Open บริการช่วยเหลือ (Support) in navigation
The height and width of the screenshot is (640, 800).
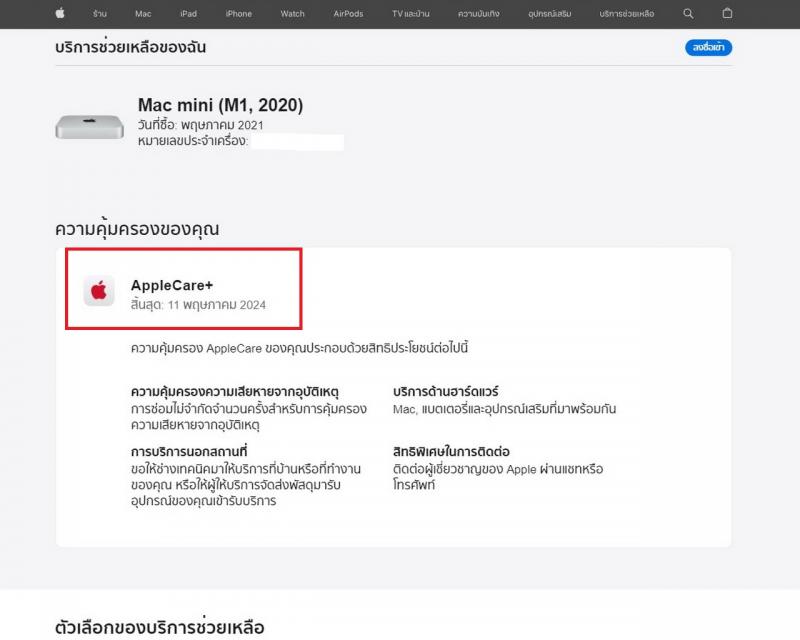point(628,14)
